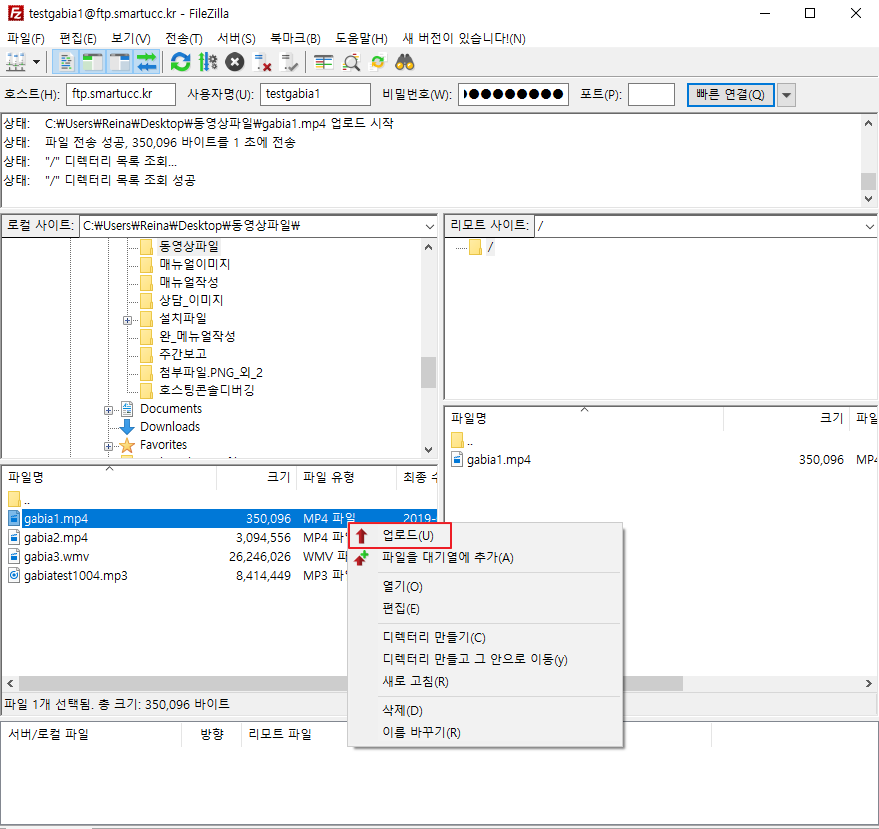Screen dimensions: 879x829
Task: Select the 주간보고 folder
Action: 183,354
